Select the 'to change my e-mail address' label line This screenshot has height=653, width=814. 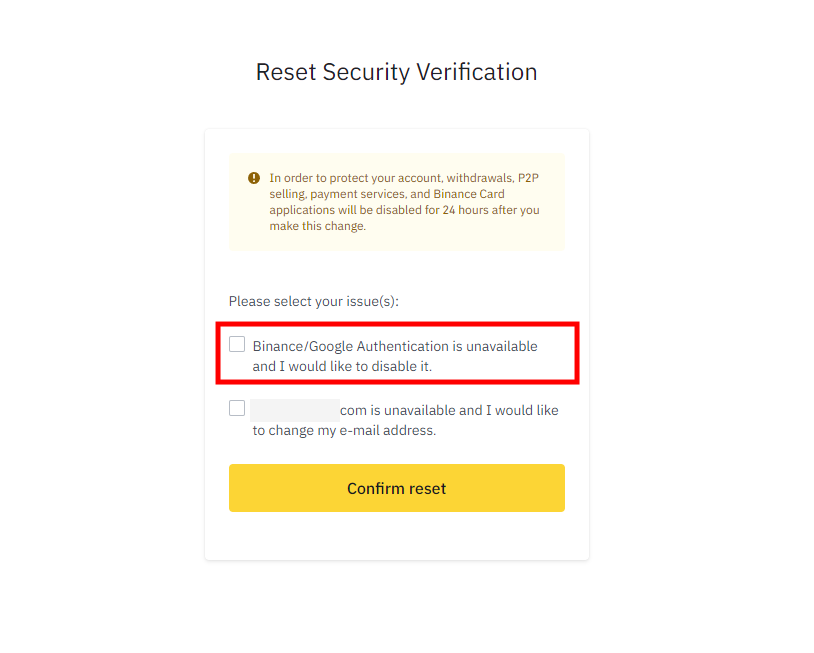[344, 431]
